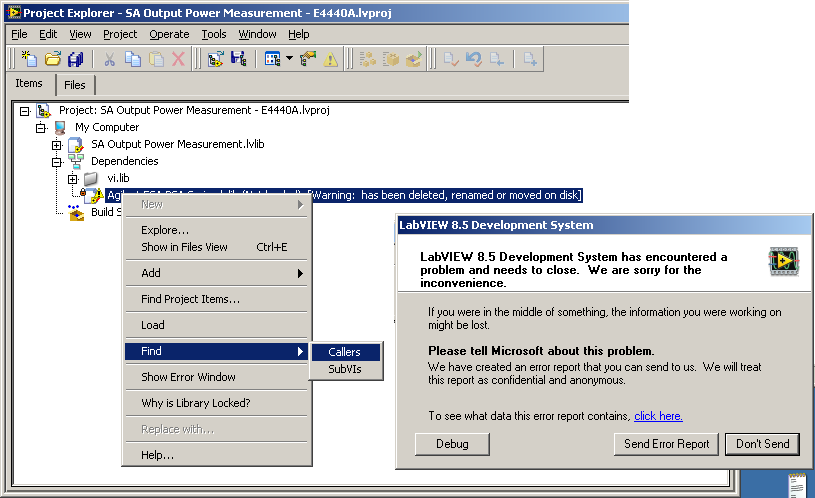Click the Don't Send button
This screenshot has width=815, height=498.
763,444
